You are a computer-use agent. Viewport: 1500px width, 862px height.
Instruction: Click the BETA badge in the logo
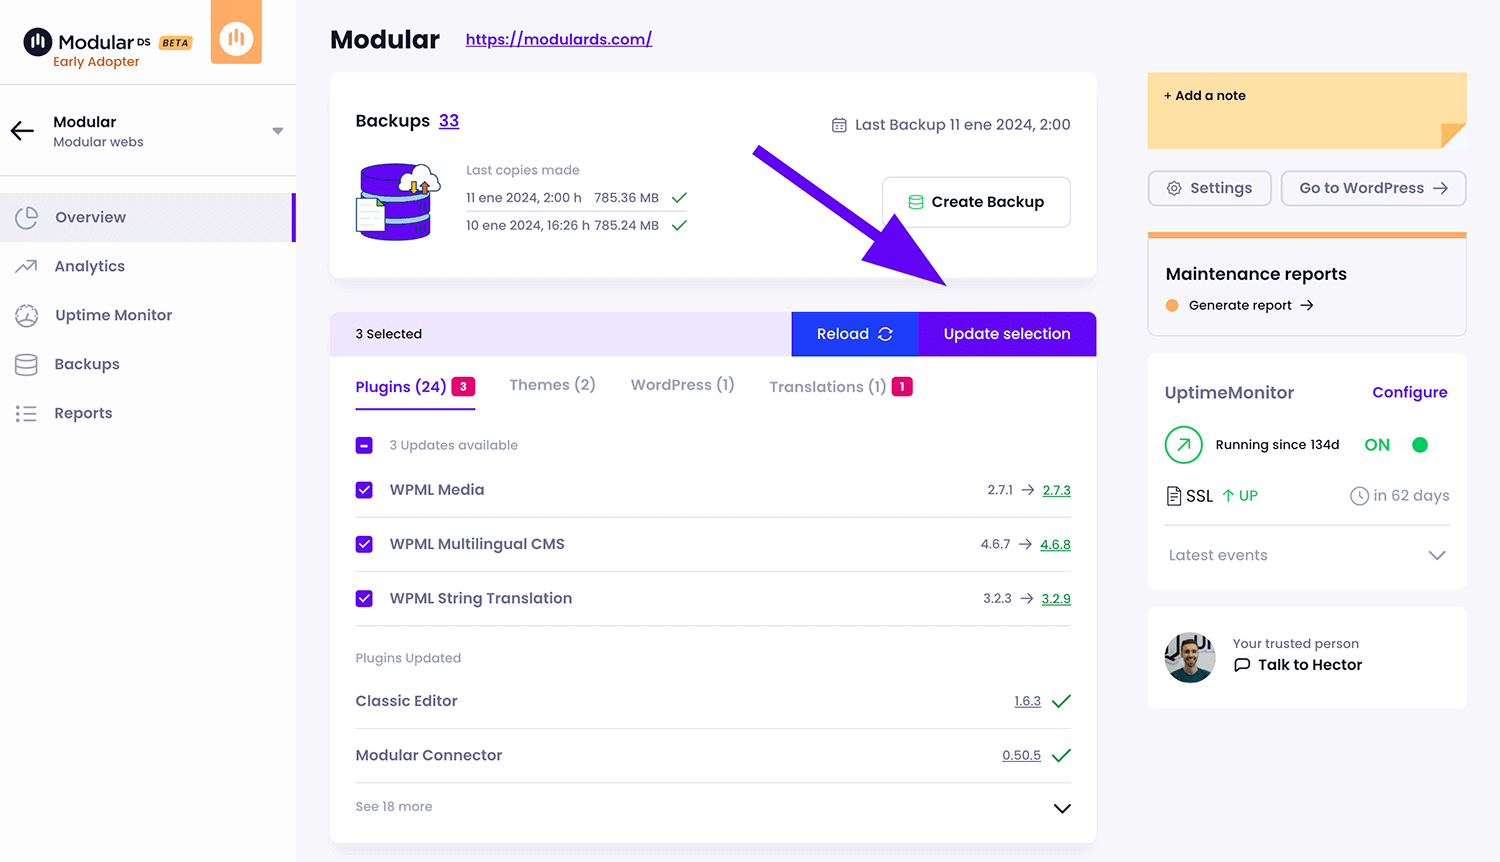pos(176,43)
